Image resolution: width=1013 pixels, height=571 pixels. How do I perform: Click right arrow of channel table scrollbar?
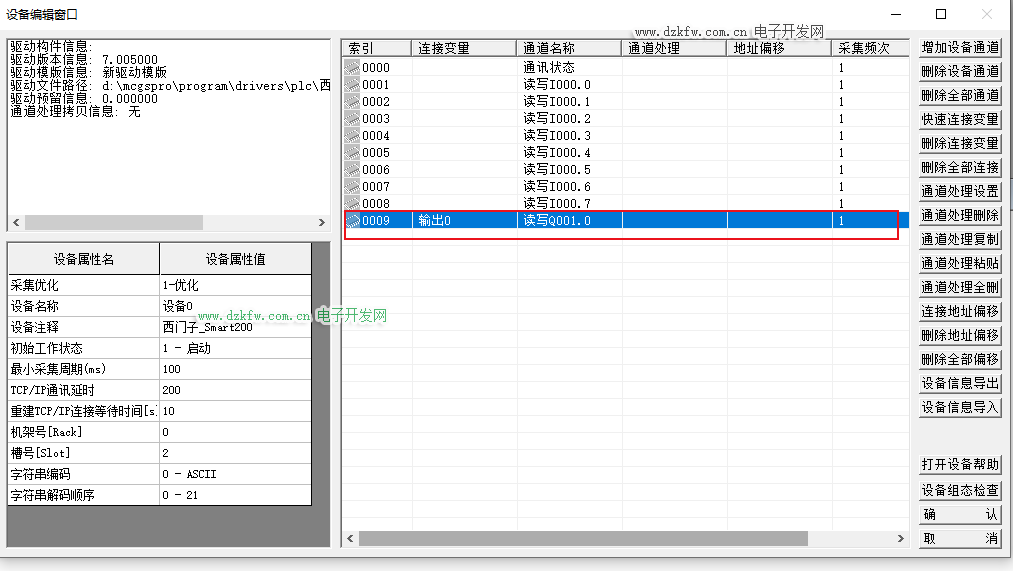point(903,538)
